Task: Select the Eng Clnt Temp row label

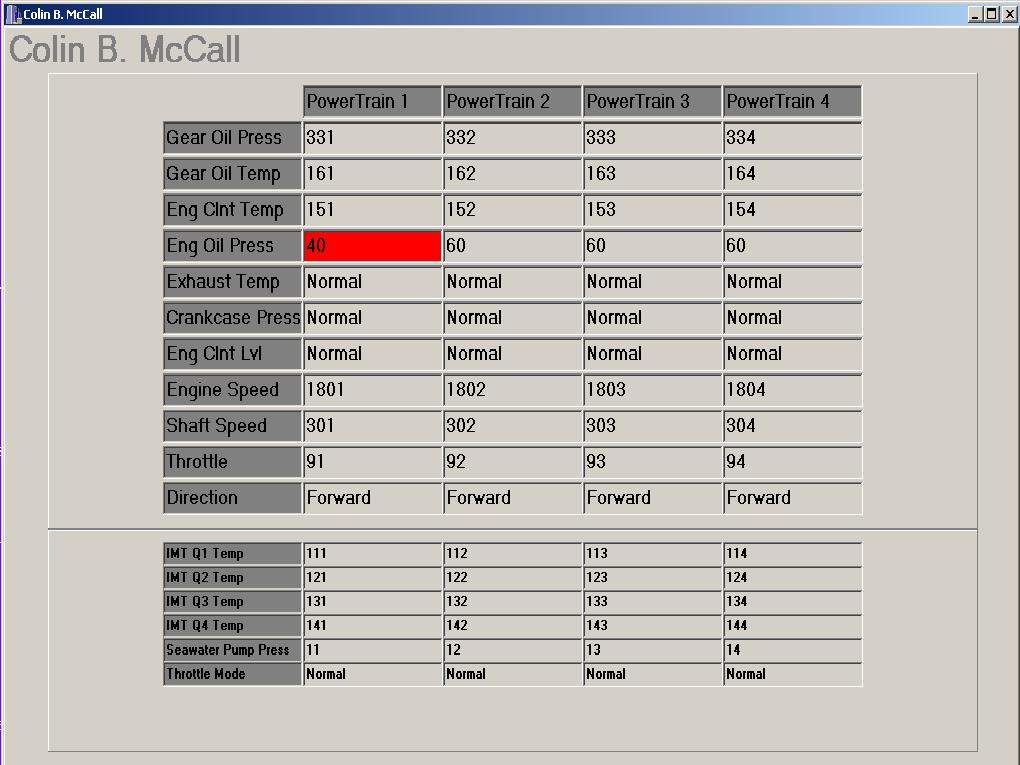Action: pos(232,210)
